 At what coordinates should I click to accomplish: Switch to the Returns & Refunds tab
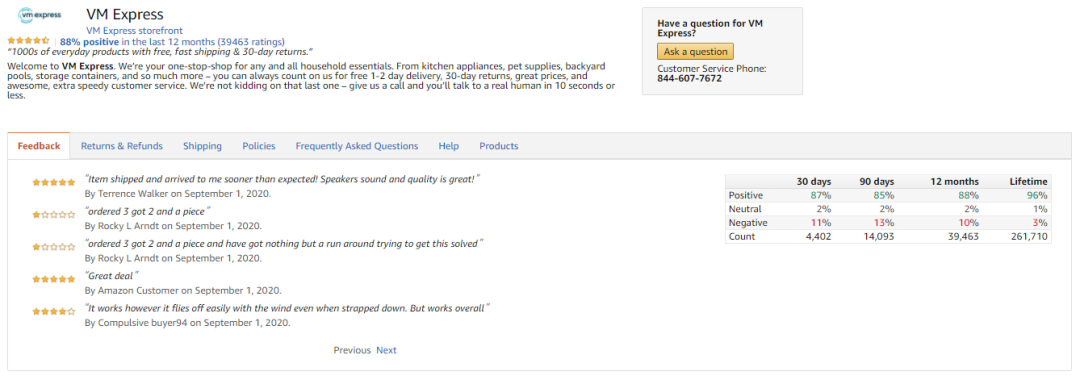122,146
